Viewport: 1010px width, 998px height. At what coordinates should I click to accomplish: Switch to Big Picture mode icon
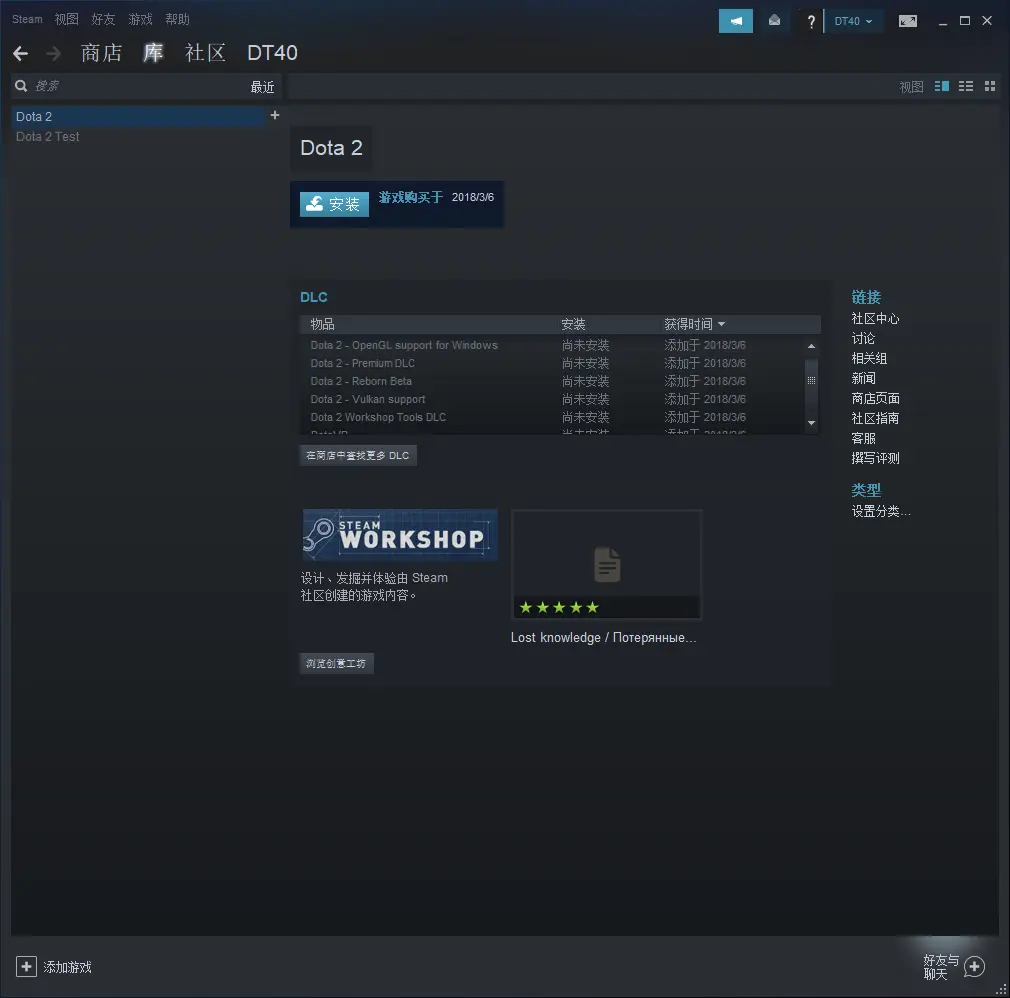(x=908, y=21)
